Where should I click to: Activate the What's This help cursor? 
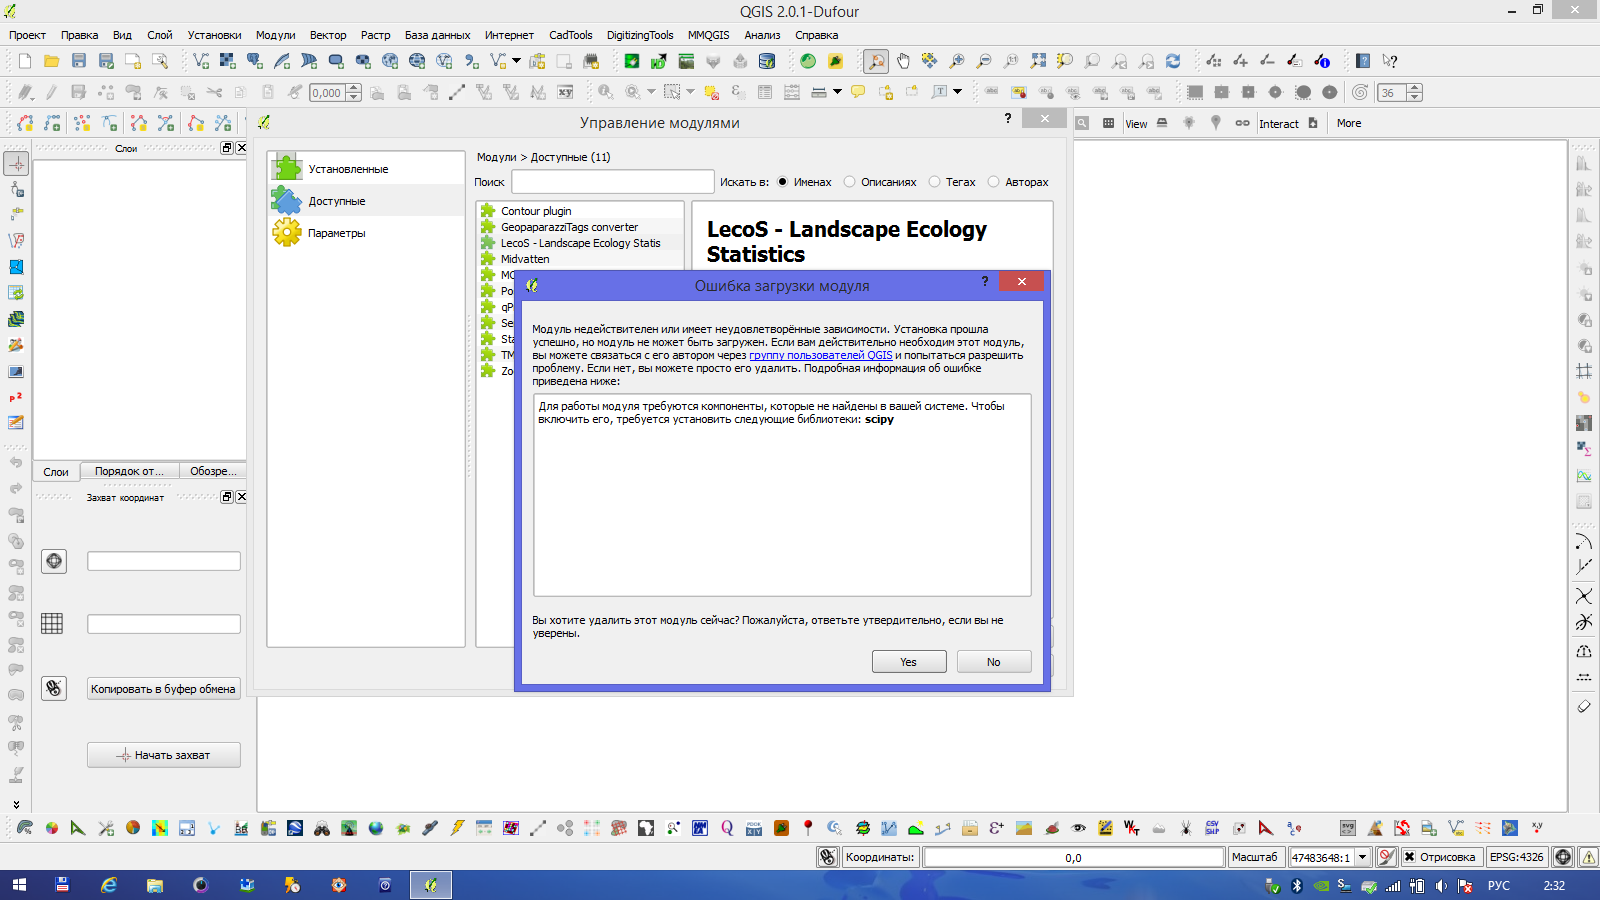coord(1390,61)
